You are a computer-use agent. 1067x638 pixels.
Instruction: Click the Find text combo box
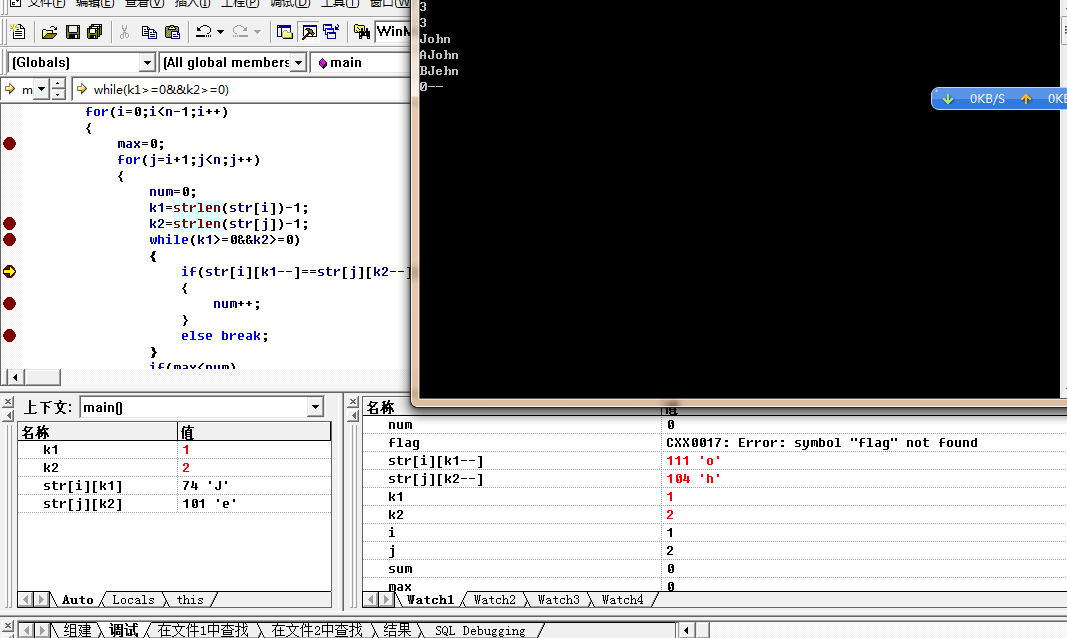pyautogui.click(x=393, y=31)
